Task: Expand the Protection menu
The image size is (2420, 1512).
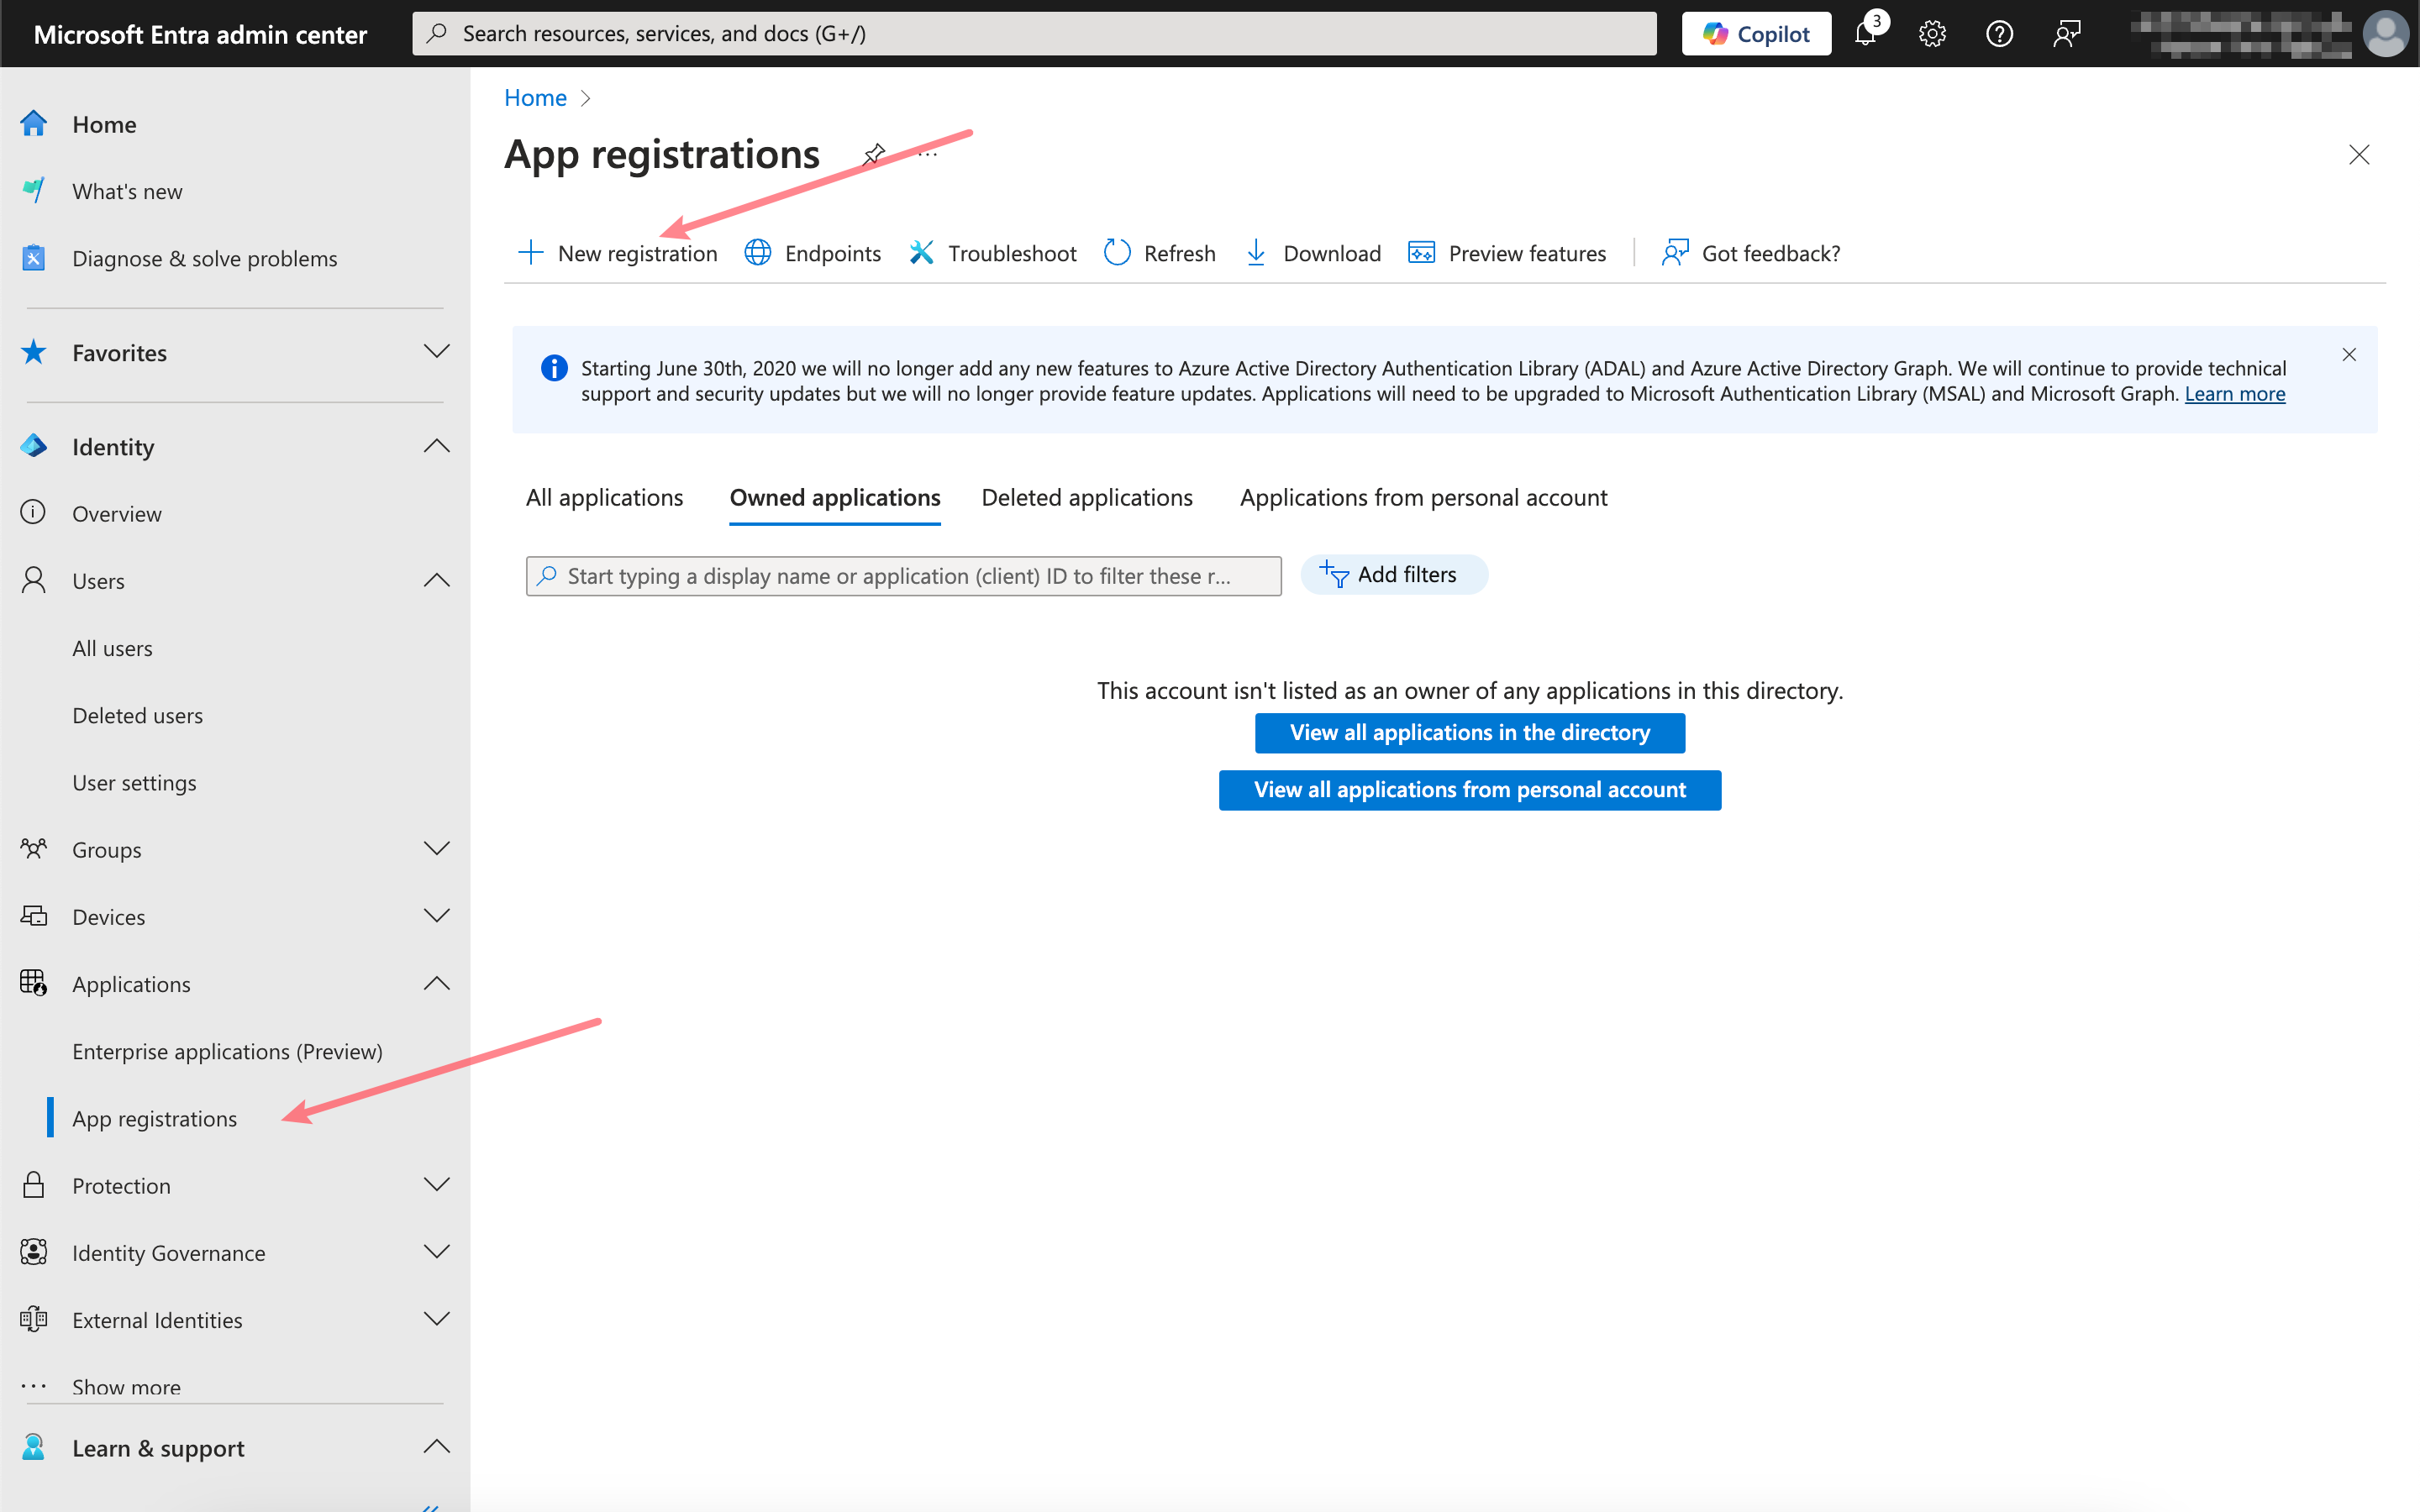Action: click(436, 1185)
